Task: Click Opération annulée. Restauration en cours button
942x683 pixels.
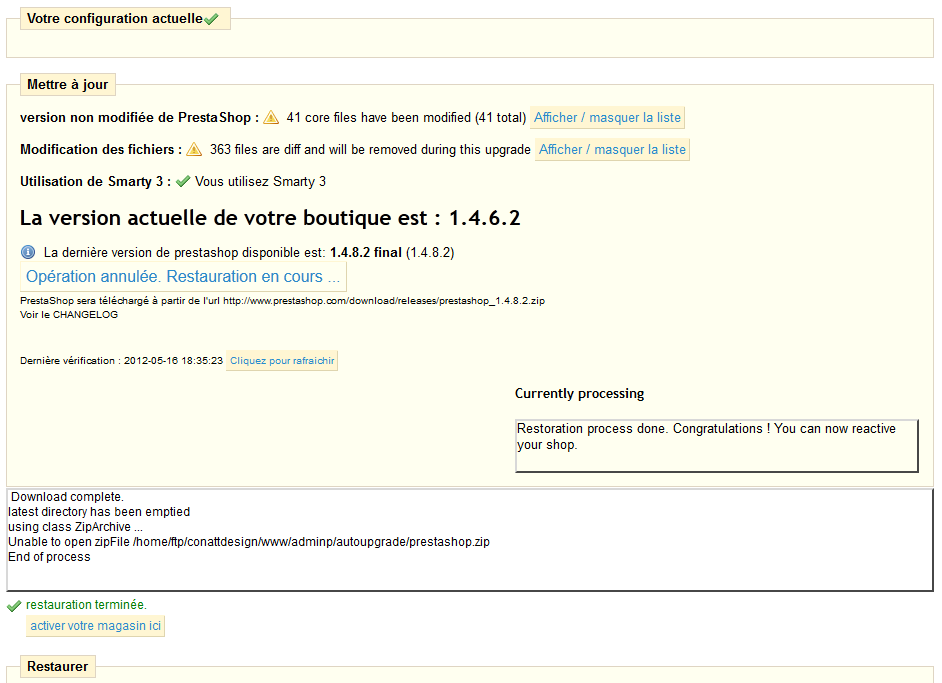Action: 183,276
